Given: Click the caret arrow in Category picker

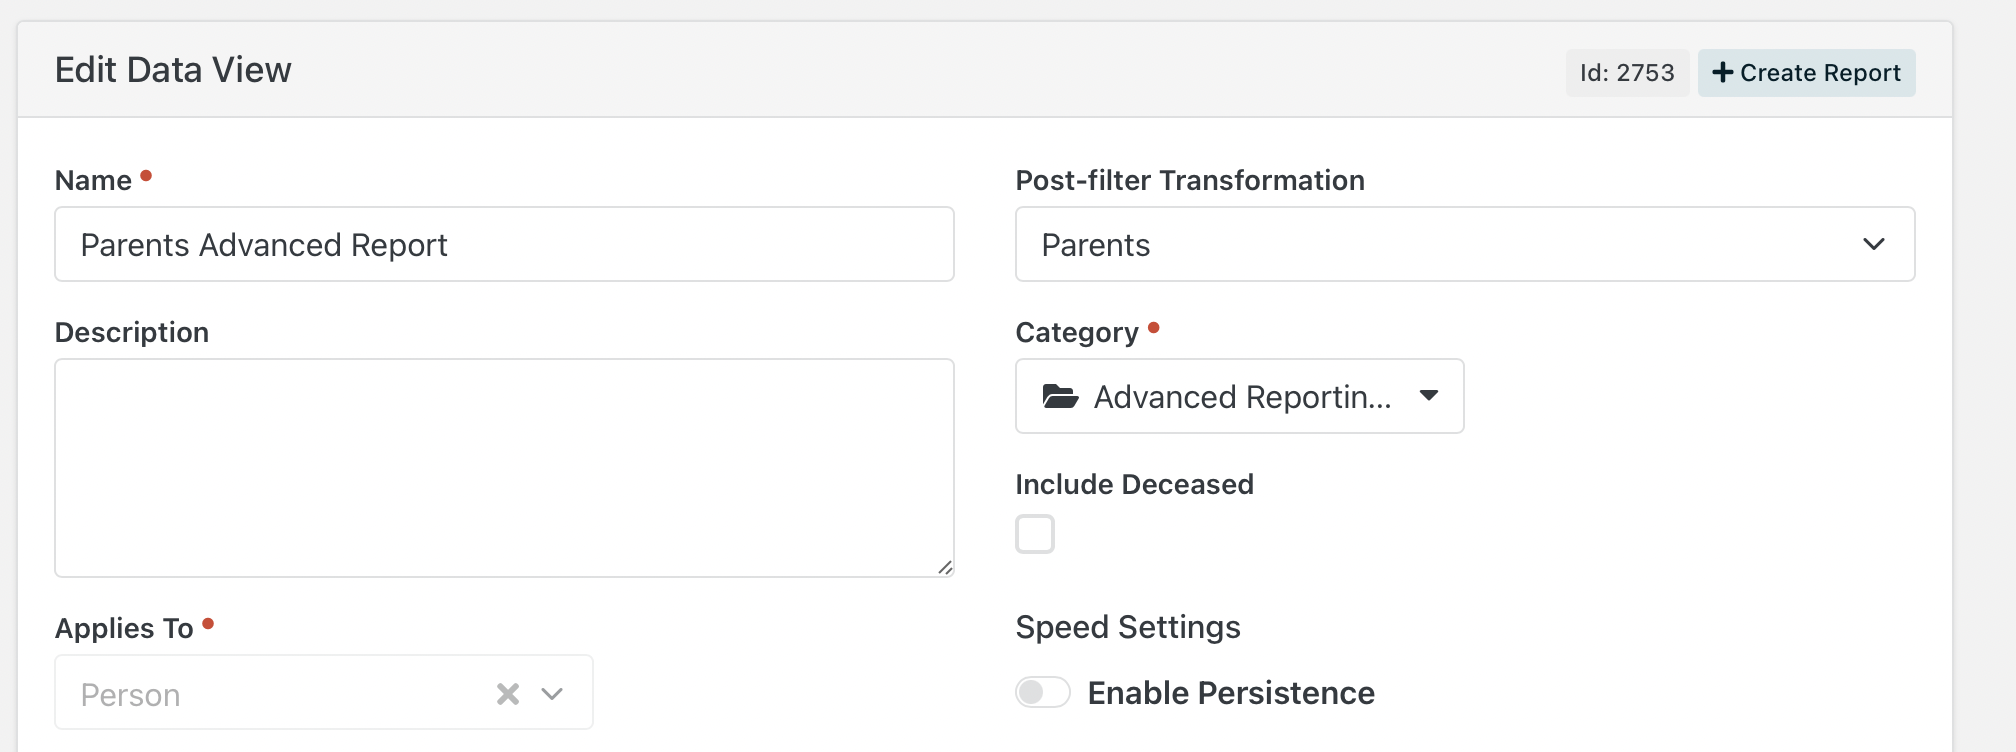Looking at the screenshot, I should click(1429, 396).
